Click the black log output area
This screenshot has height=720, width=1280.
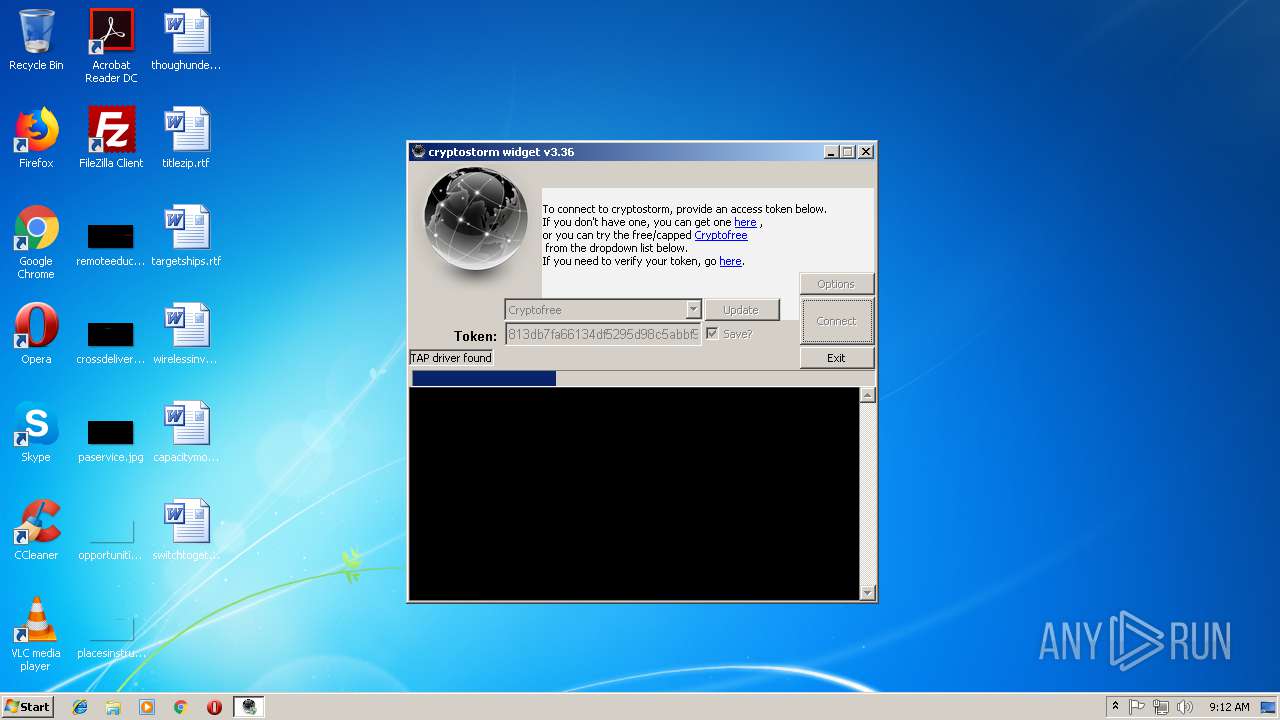pyautogui.click(x=634, y=494)
